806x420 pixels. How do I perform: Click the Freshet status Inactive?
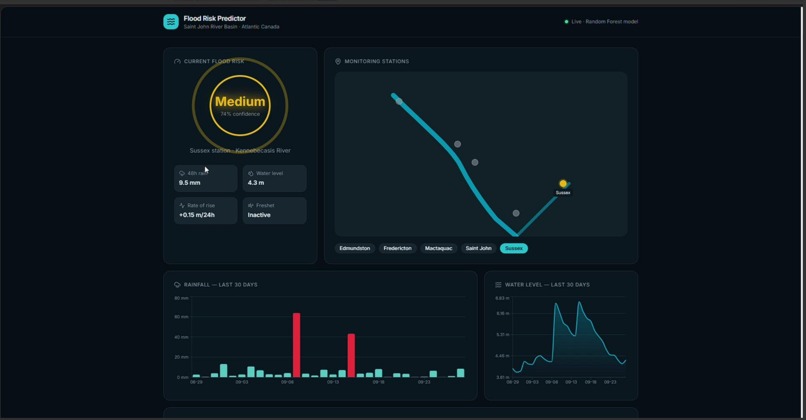(259, 215)
